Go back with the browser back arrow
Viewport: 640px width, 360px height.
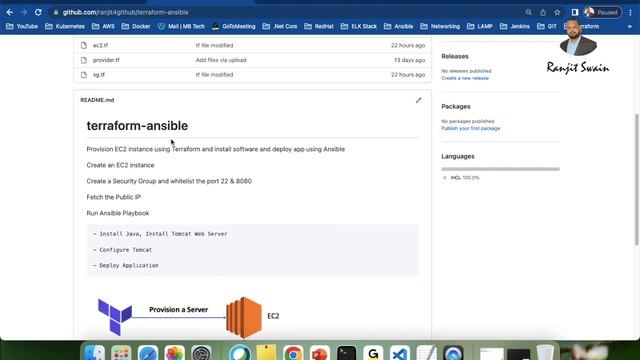[10, 12]
